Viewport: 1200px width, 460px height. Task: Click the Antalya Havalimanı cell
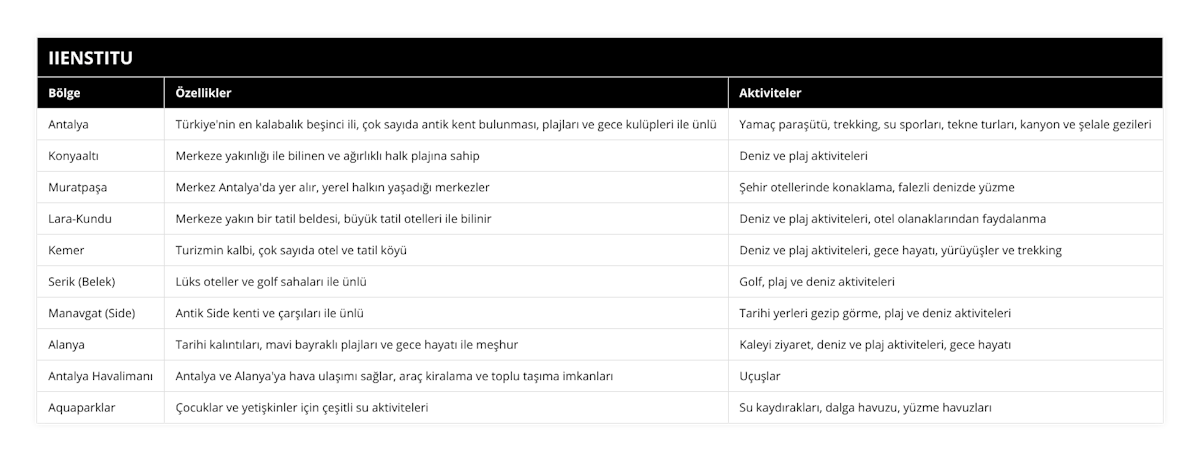pos(101,376)
